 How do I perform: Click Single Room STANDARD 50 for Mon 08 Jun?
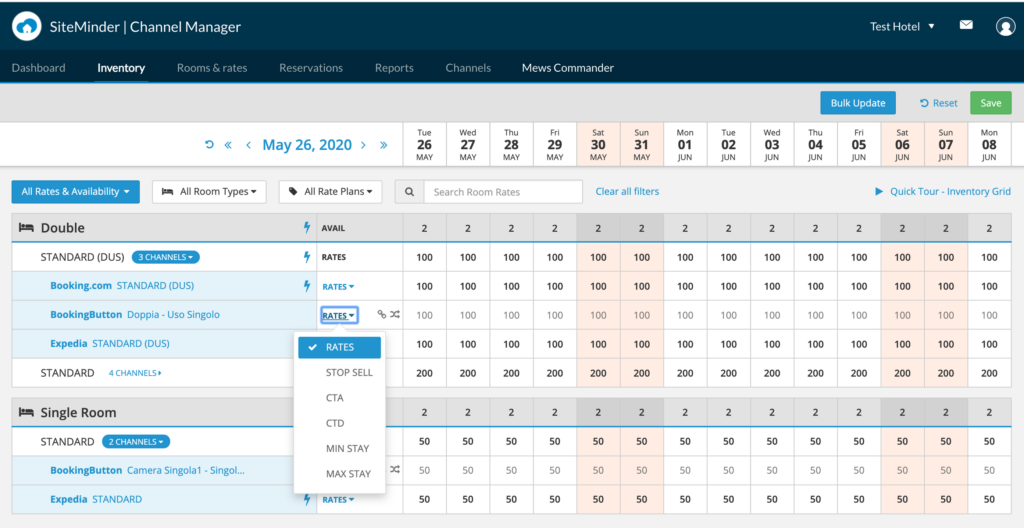tap(989, 442)
